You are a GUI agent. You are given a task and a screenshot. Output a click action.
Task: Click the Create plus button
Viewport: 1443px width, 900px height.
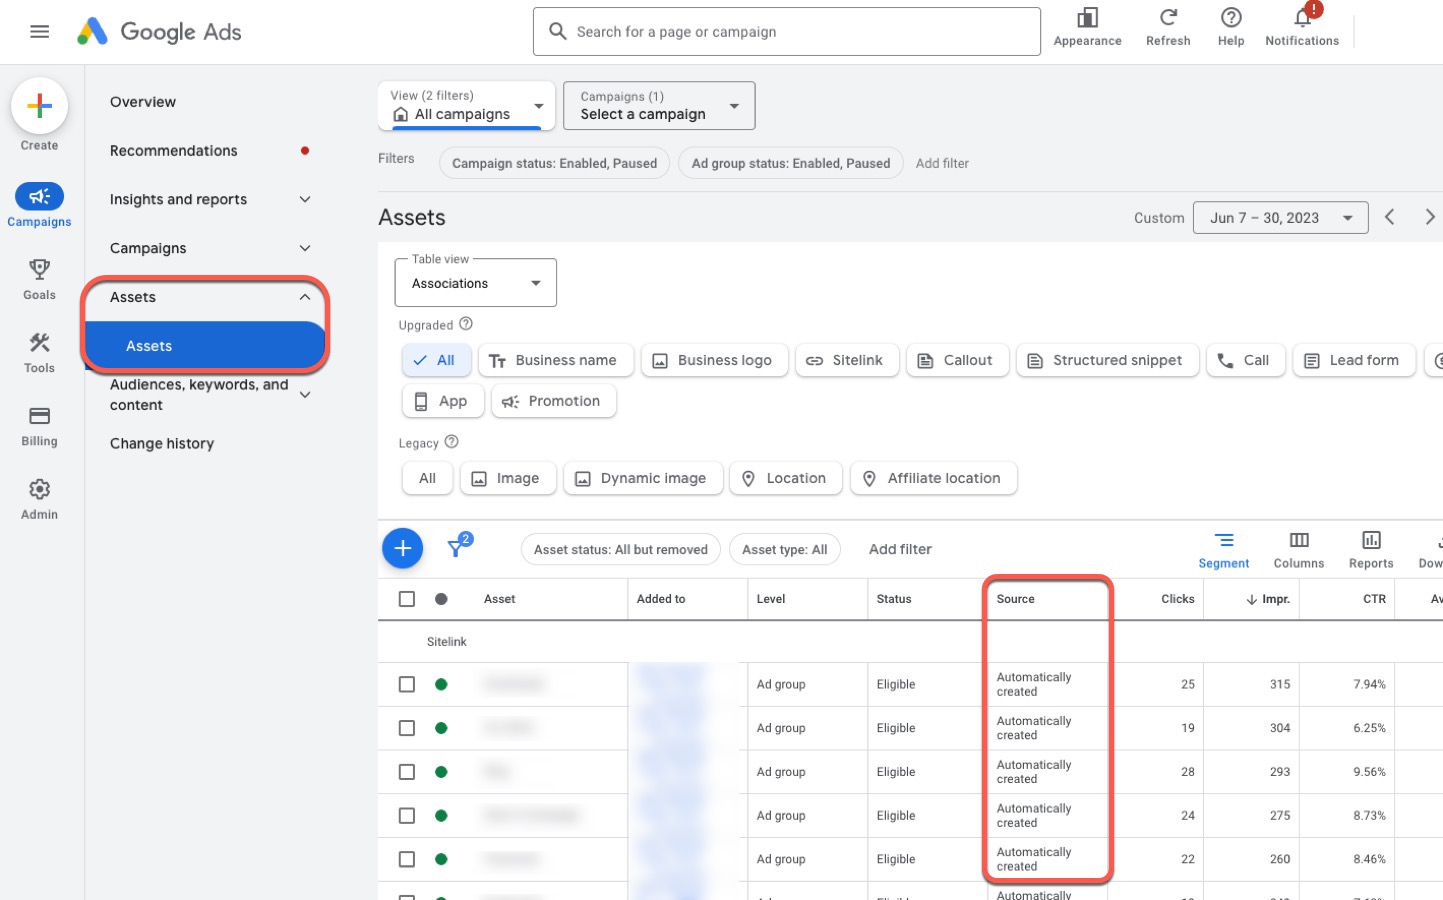pos(39,106)
